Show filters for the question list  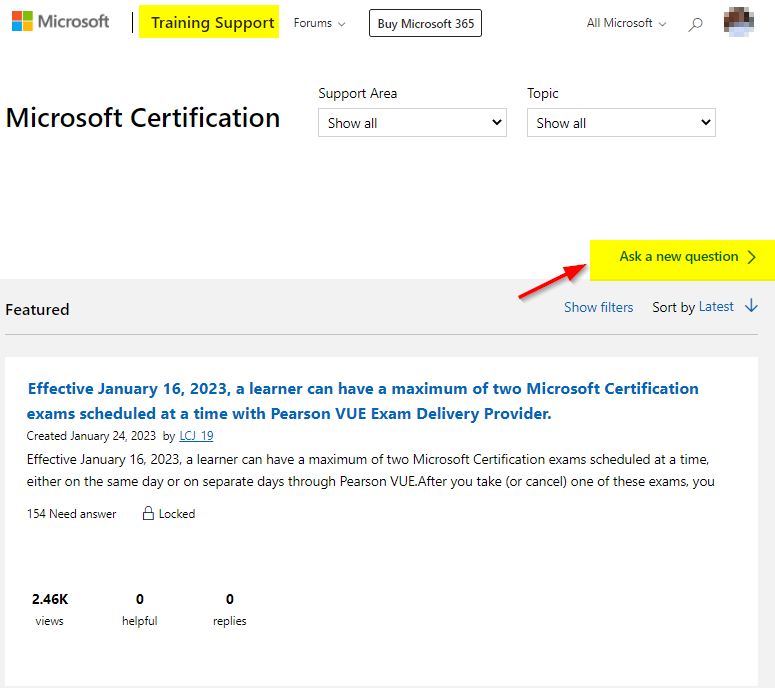(598, 307)
